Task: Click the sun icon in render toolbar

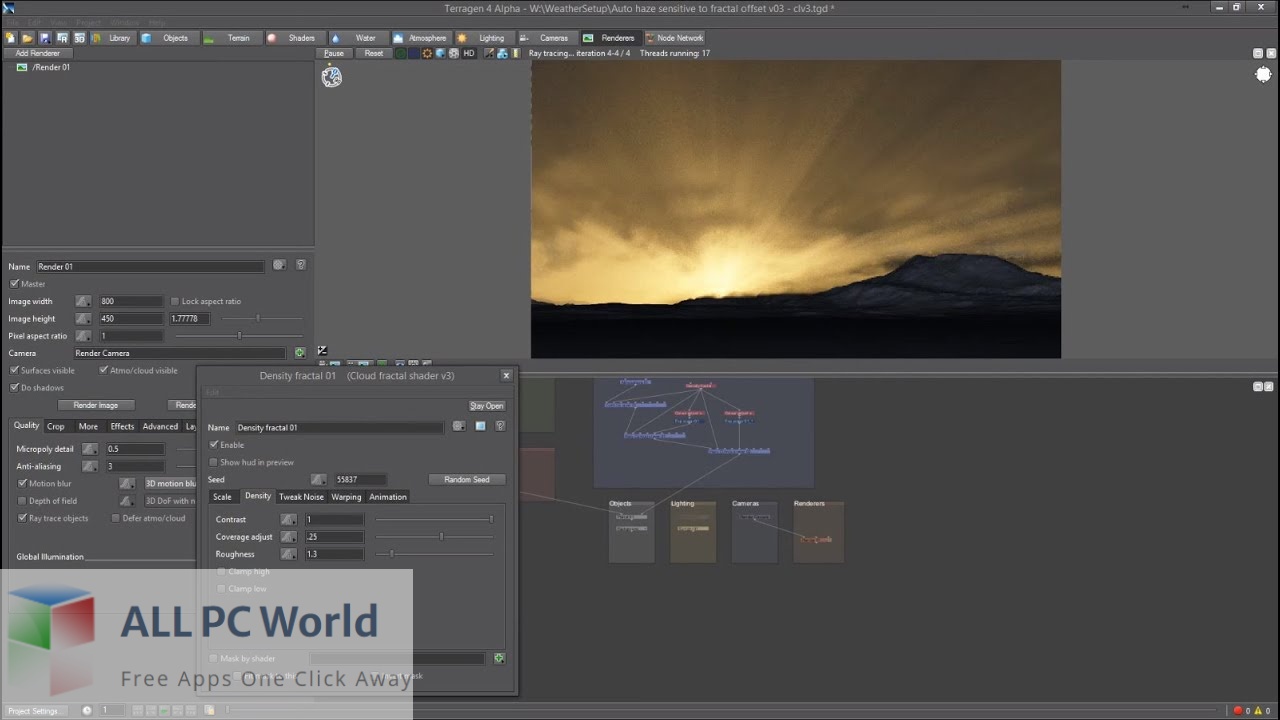Action: (427, 53)
